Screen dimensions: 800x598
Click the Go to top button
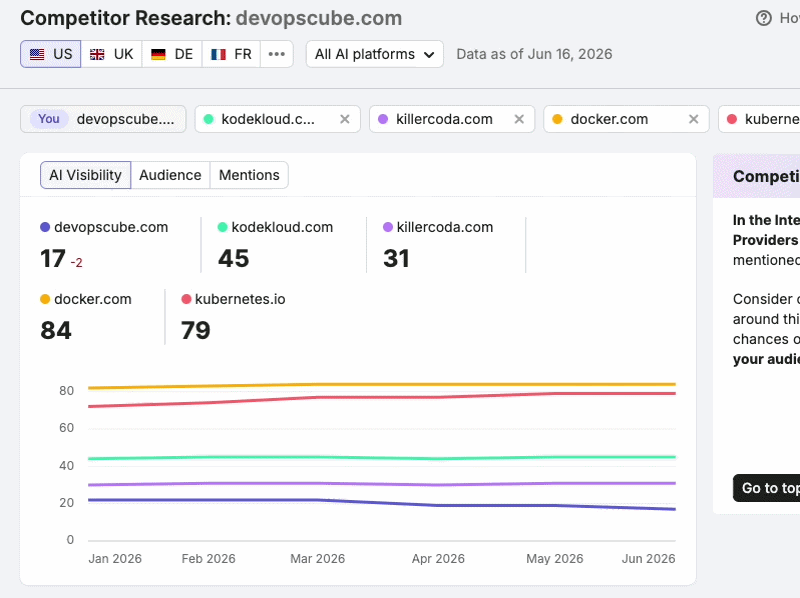766,488
